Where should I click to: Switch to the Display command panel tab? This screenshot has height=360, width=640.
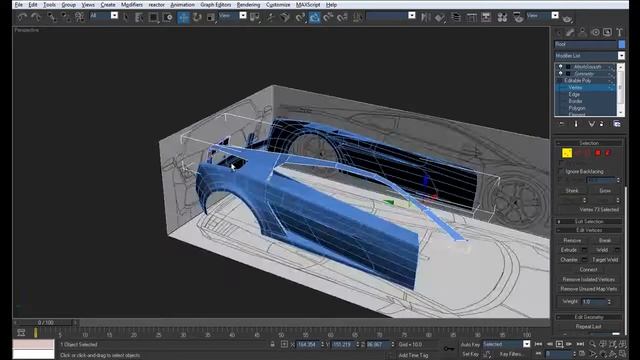click(x=607, y=32)
